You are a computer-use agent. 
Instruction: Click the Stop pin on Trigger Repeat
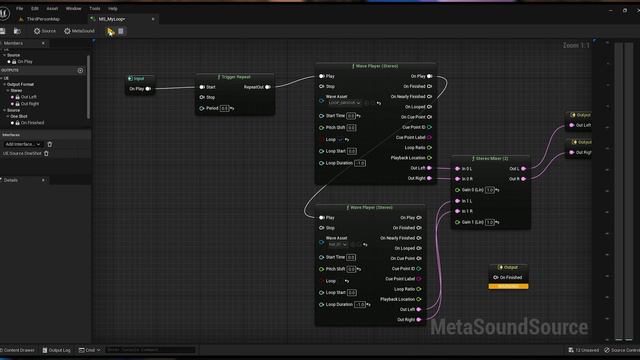click(x=202, y=97)
